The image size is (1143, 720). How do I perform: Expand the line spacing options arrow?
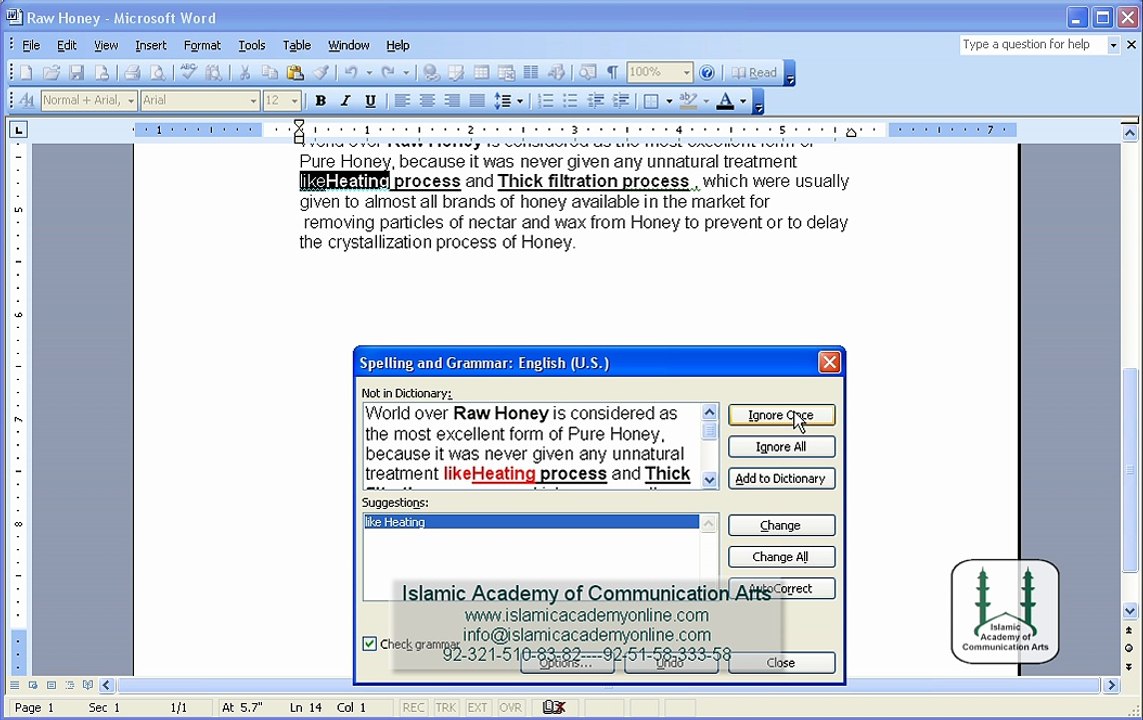coord(520,101)
